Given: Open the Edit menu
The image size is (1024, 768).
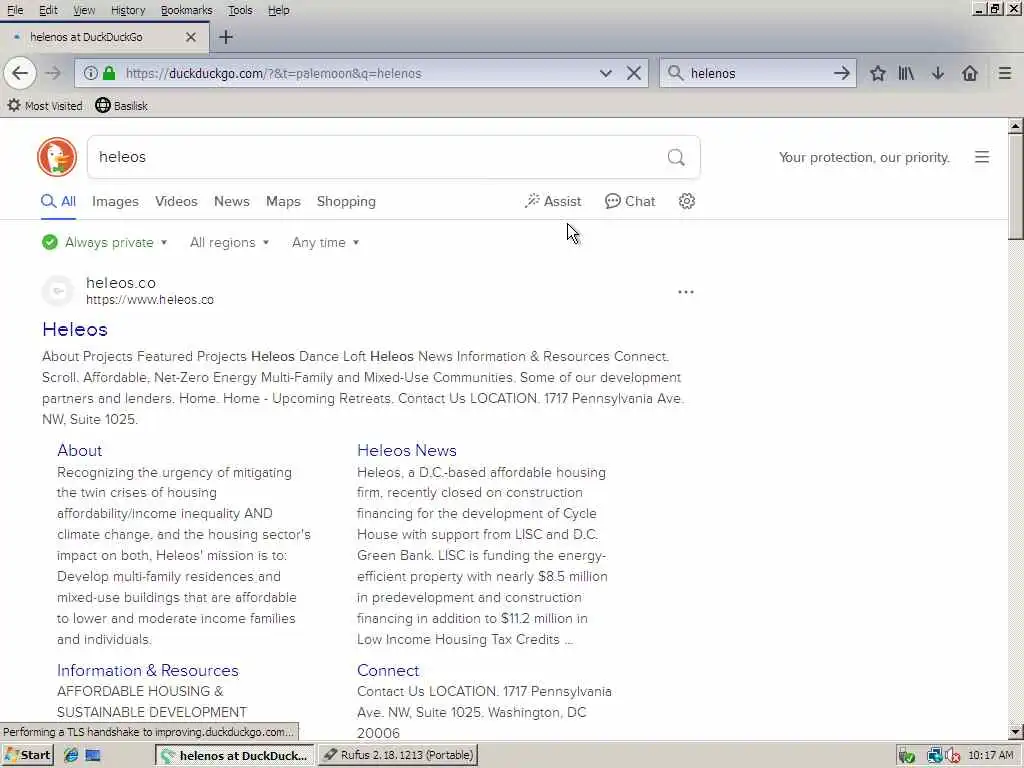Looking at the screenshot, I should [48, 10].
